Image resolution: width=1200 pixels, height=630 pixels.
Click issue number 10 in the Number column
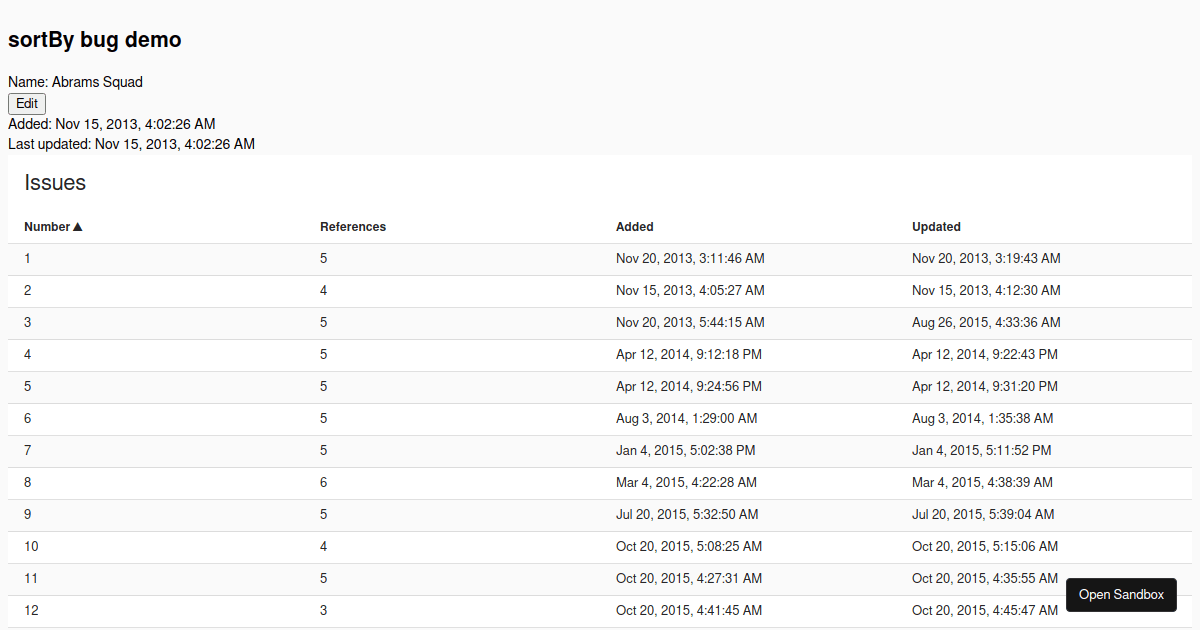coord(32,547)
